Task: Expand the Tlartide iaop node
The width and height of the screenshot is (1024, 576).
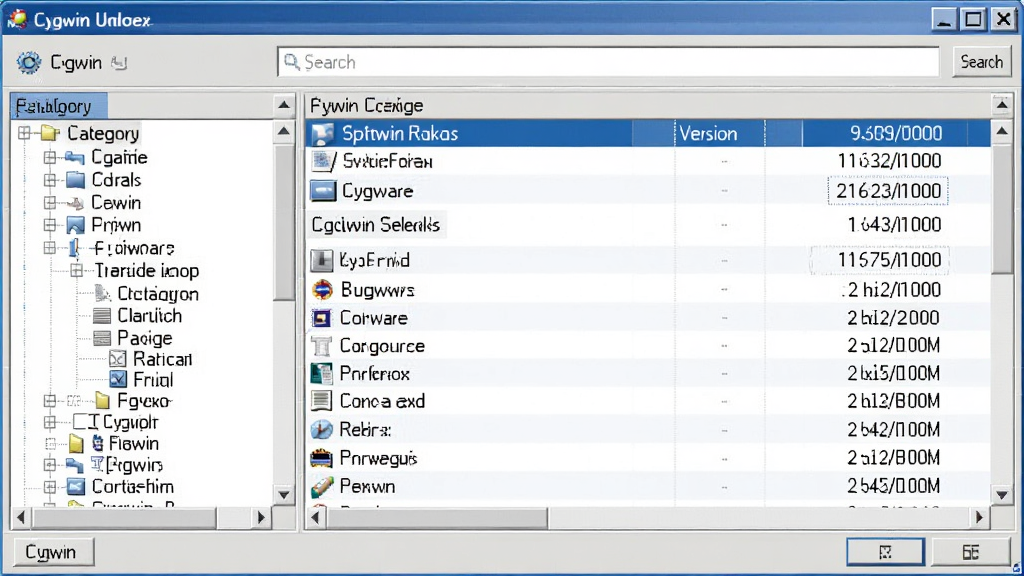Action: pyautogui.click(x=76, y=270)
